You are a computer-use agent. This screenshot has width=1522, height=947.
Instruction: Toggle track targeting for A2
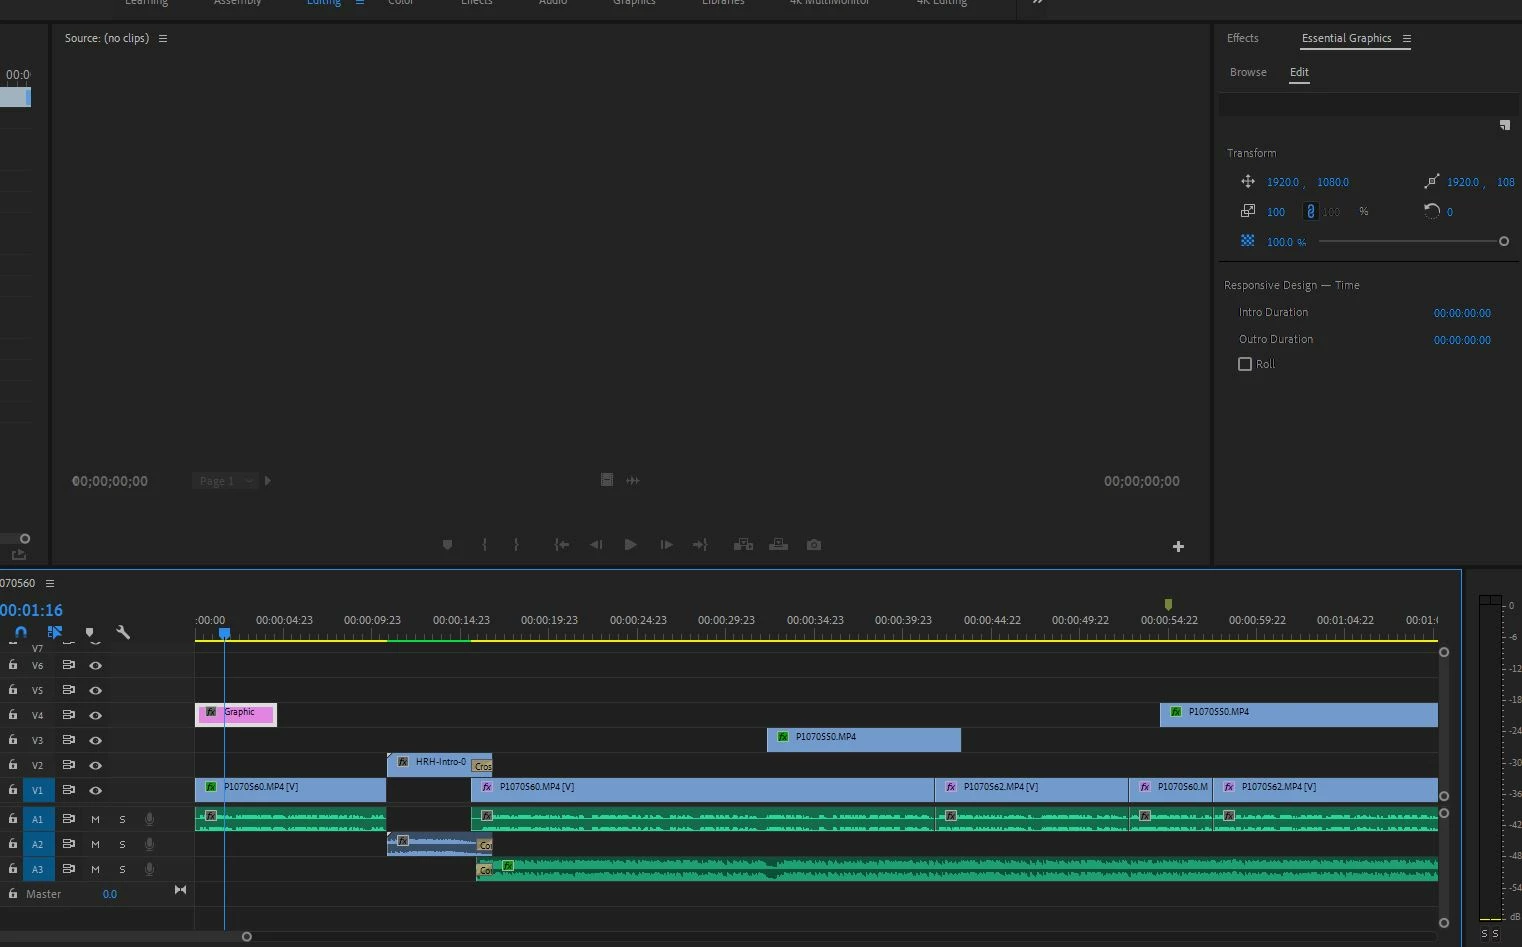(38, 844)
